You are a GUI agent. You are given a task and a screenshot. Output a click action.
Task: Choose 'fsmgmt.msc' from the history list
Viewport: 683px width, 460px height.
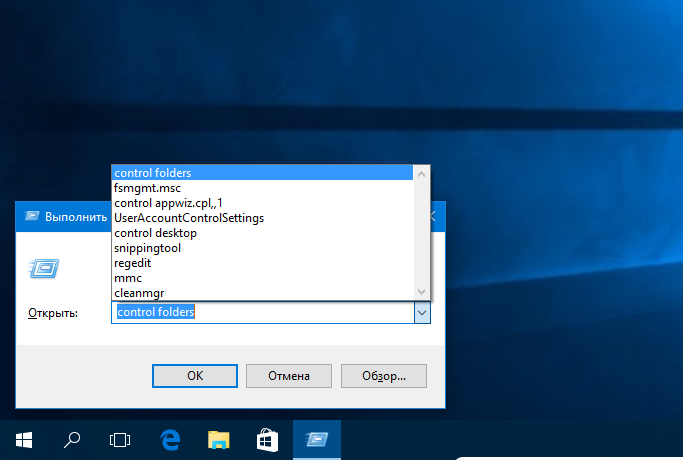click(262, 188)
